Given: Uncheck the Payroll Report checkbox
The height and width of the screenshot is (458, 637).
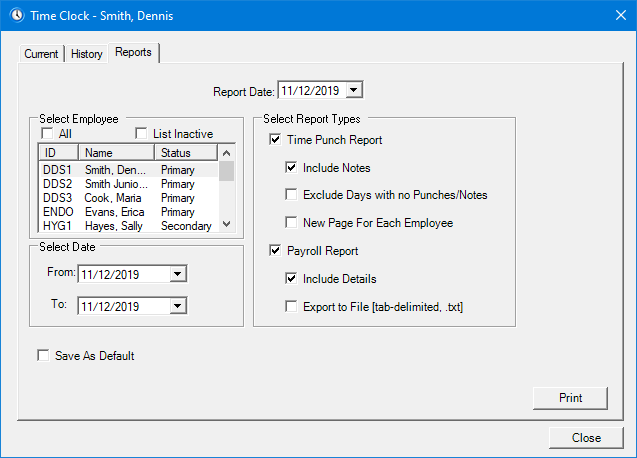Looking at the screenshot, I should point(275,250).
